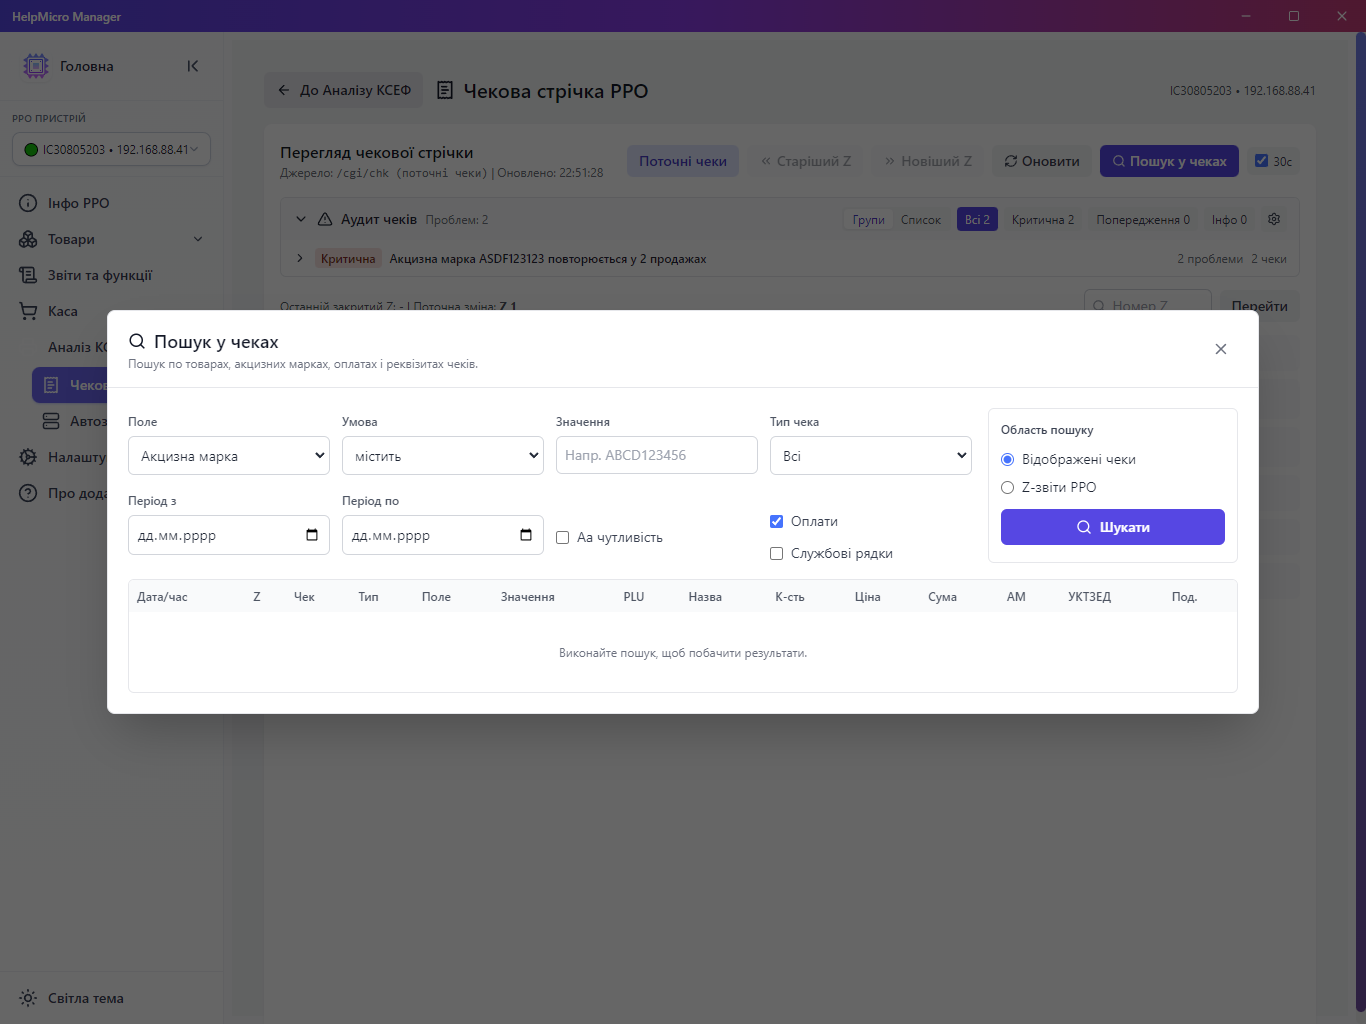Image resolution: width=1366 pixels, height=1024 pixels.
Task: Go back via До Аналізу КСЕФ button
Action: (x=344, y=90)
